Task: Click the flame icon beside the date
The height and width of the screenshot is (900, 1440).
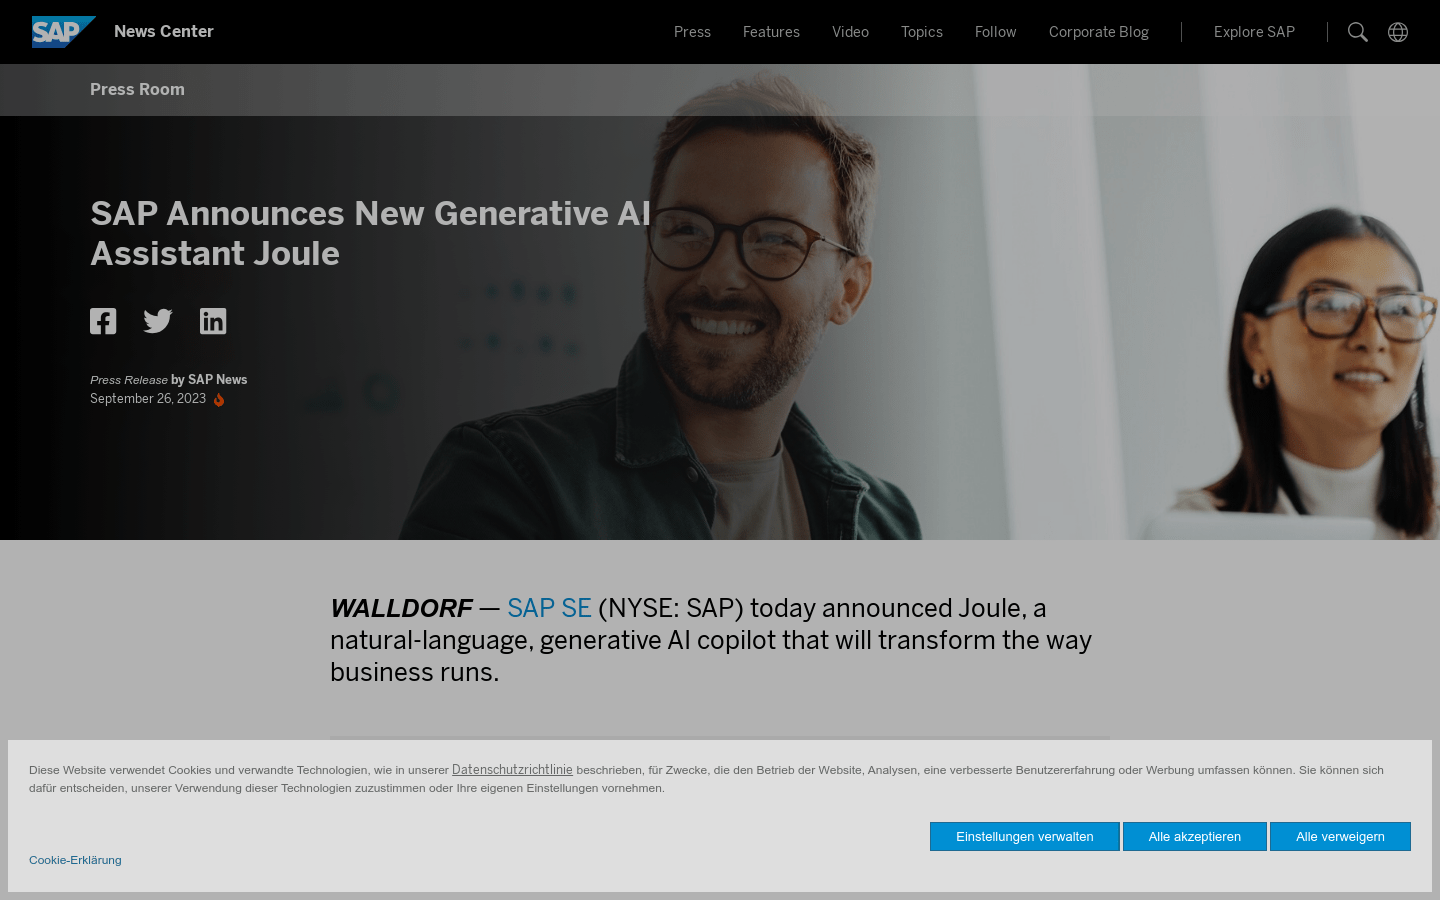Action: pyautogui.click(x=219, y=400)
